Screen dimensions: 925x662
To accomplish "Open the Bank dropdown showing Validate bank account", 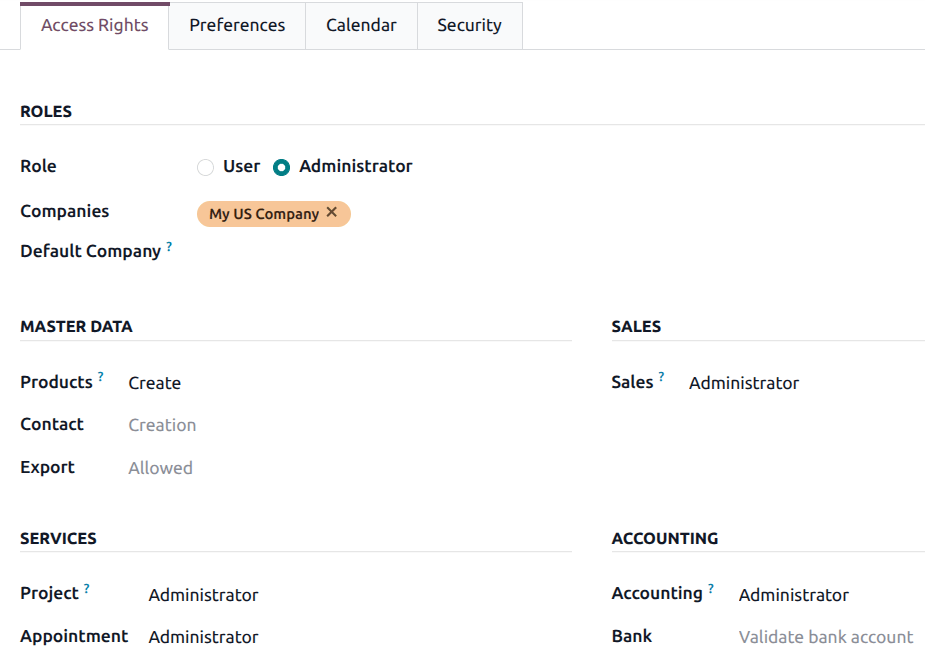I will click(x=832, y=637).
